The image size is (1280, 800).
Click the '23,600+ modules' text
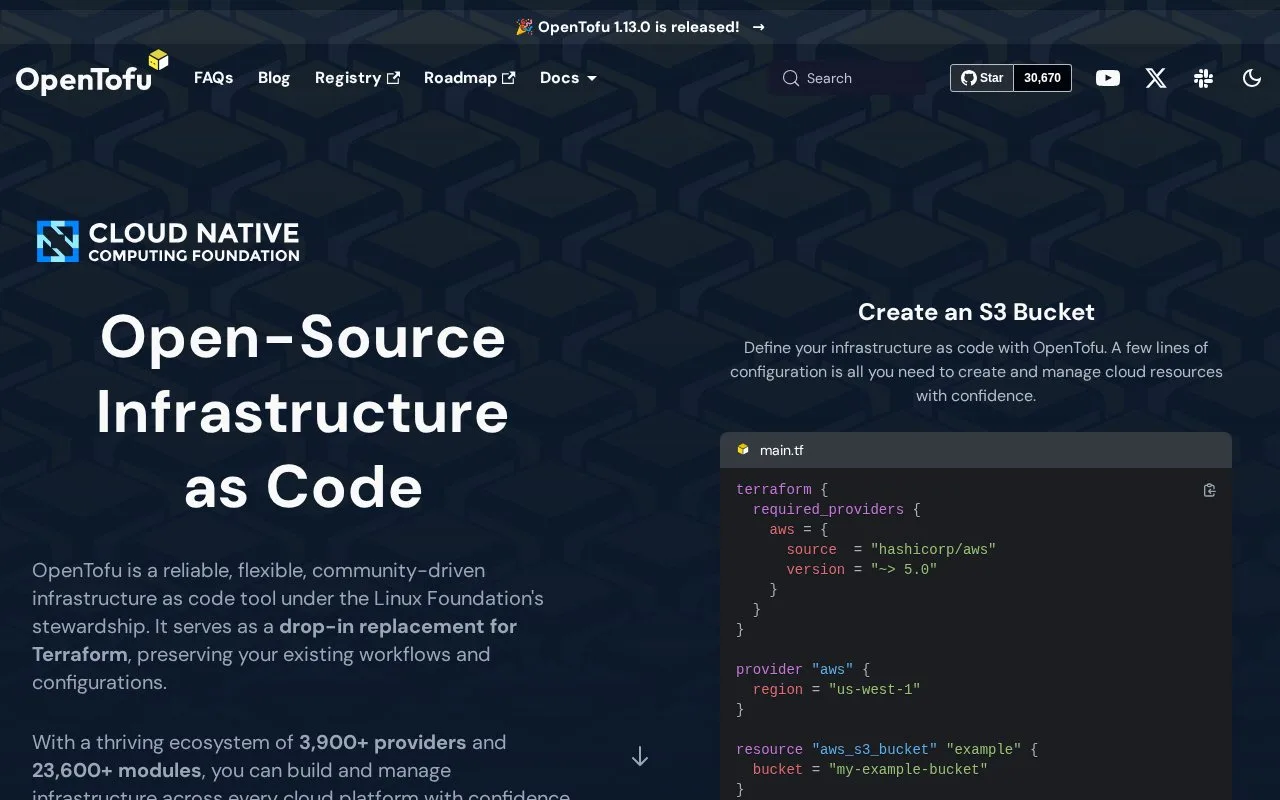tap(117, 770)
